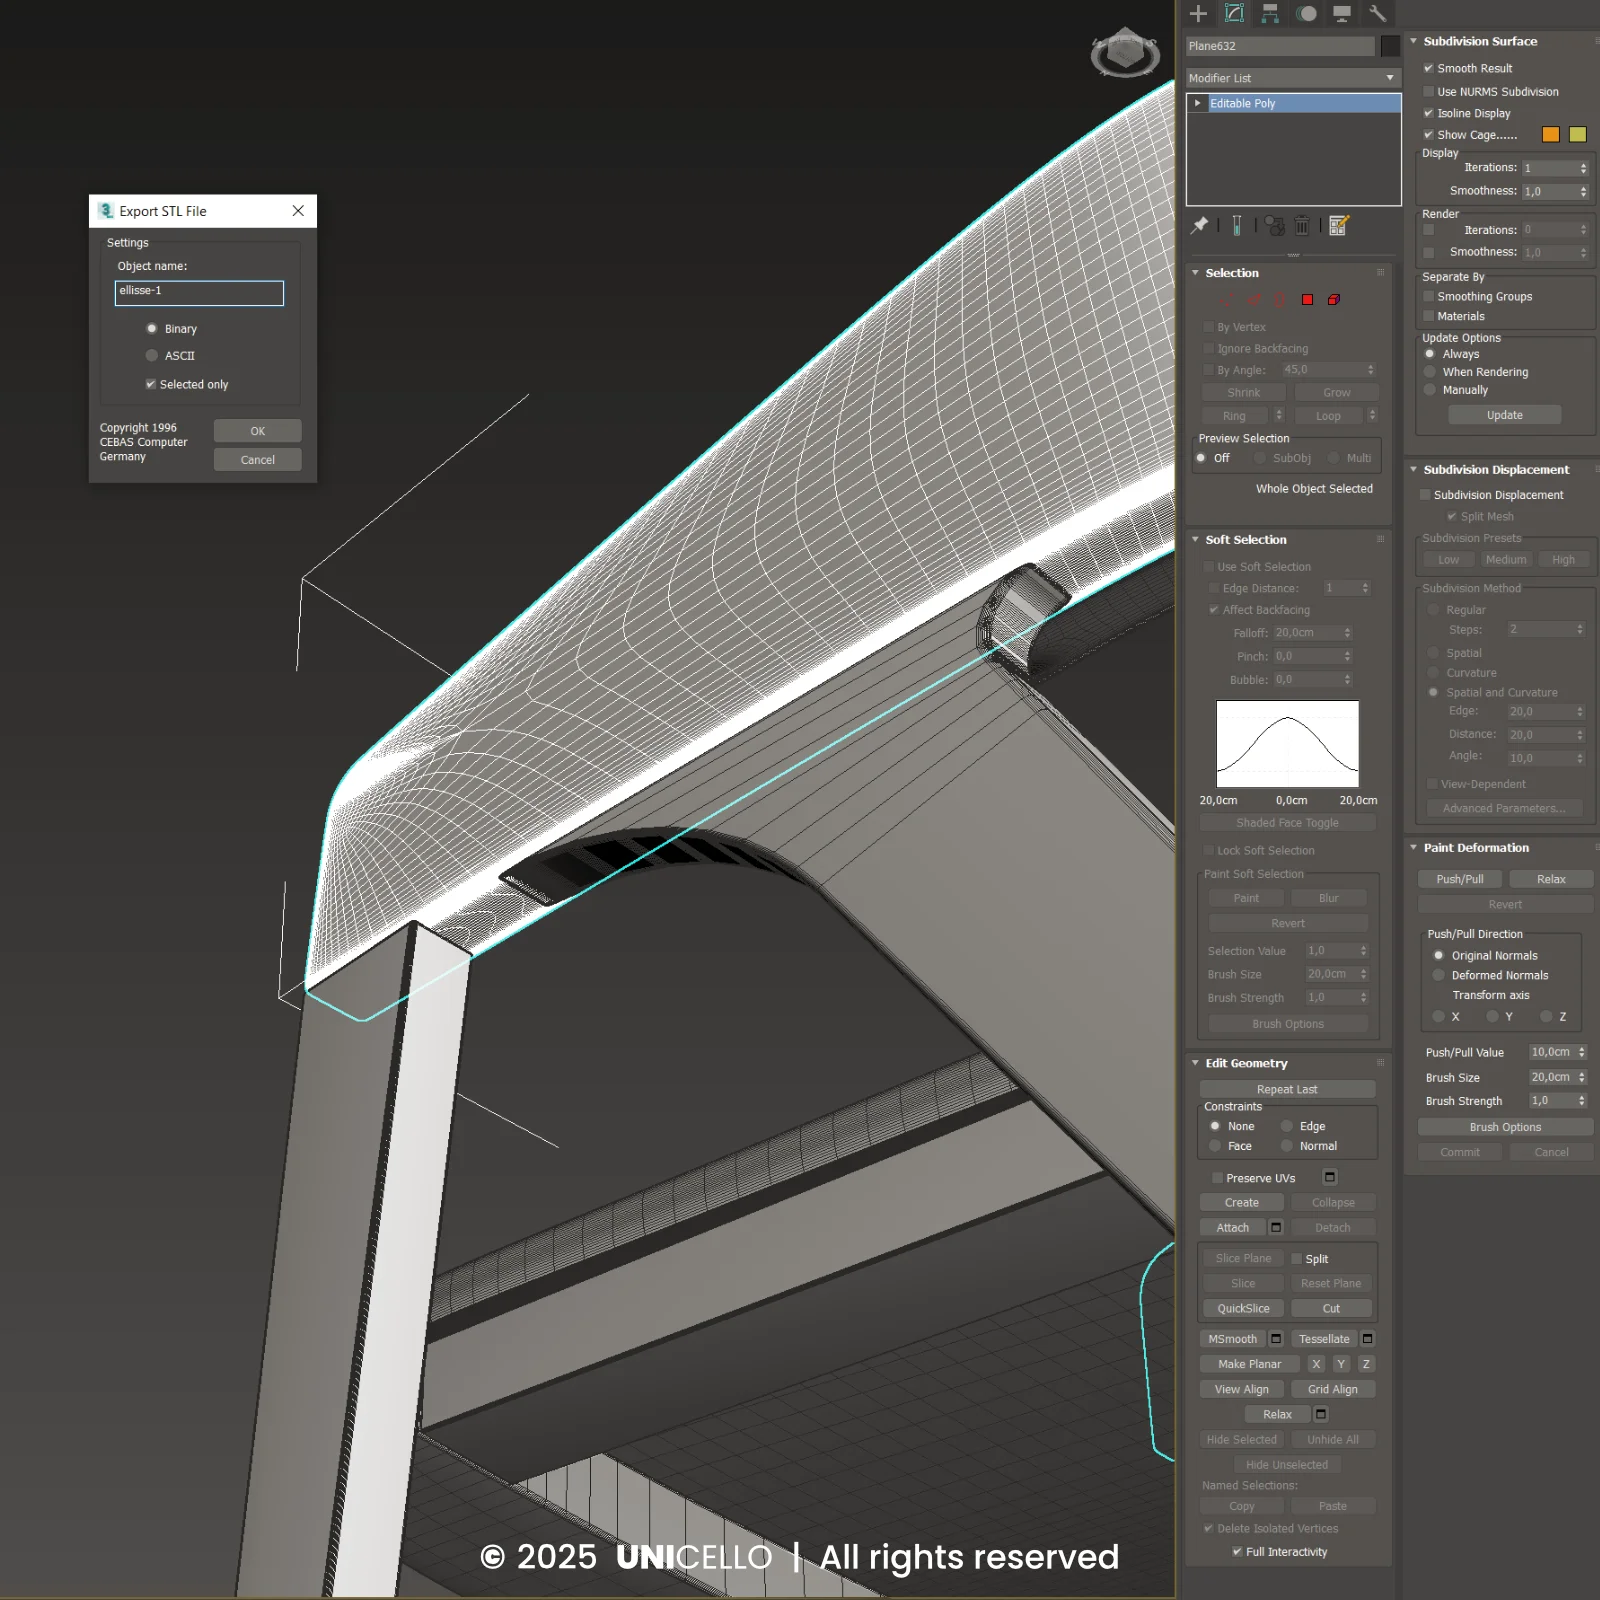Collapse the Edit Geometry rollout
Viewport: 1600px width, 1600px height.
coord(1246,1063)
